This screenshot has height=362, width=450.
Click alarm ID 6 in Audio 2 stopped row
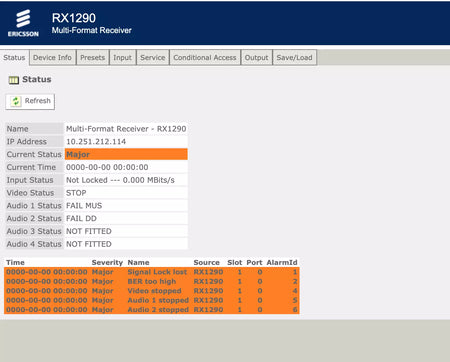pyautogui.click(x=295, y=310)
